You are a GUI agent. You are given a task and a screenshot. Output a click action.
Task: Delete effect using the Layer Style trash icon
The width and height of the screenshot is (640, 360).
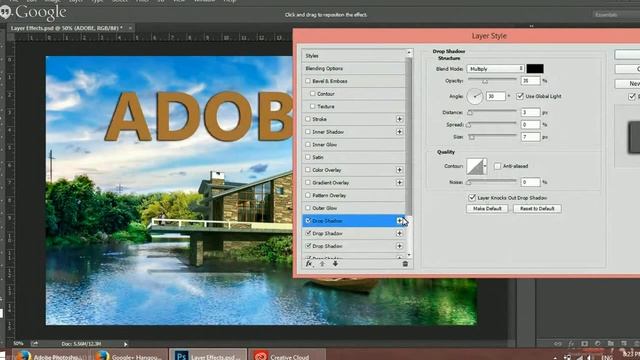pyautogui.click(x=405, y=264)
